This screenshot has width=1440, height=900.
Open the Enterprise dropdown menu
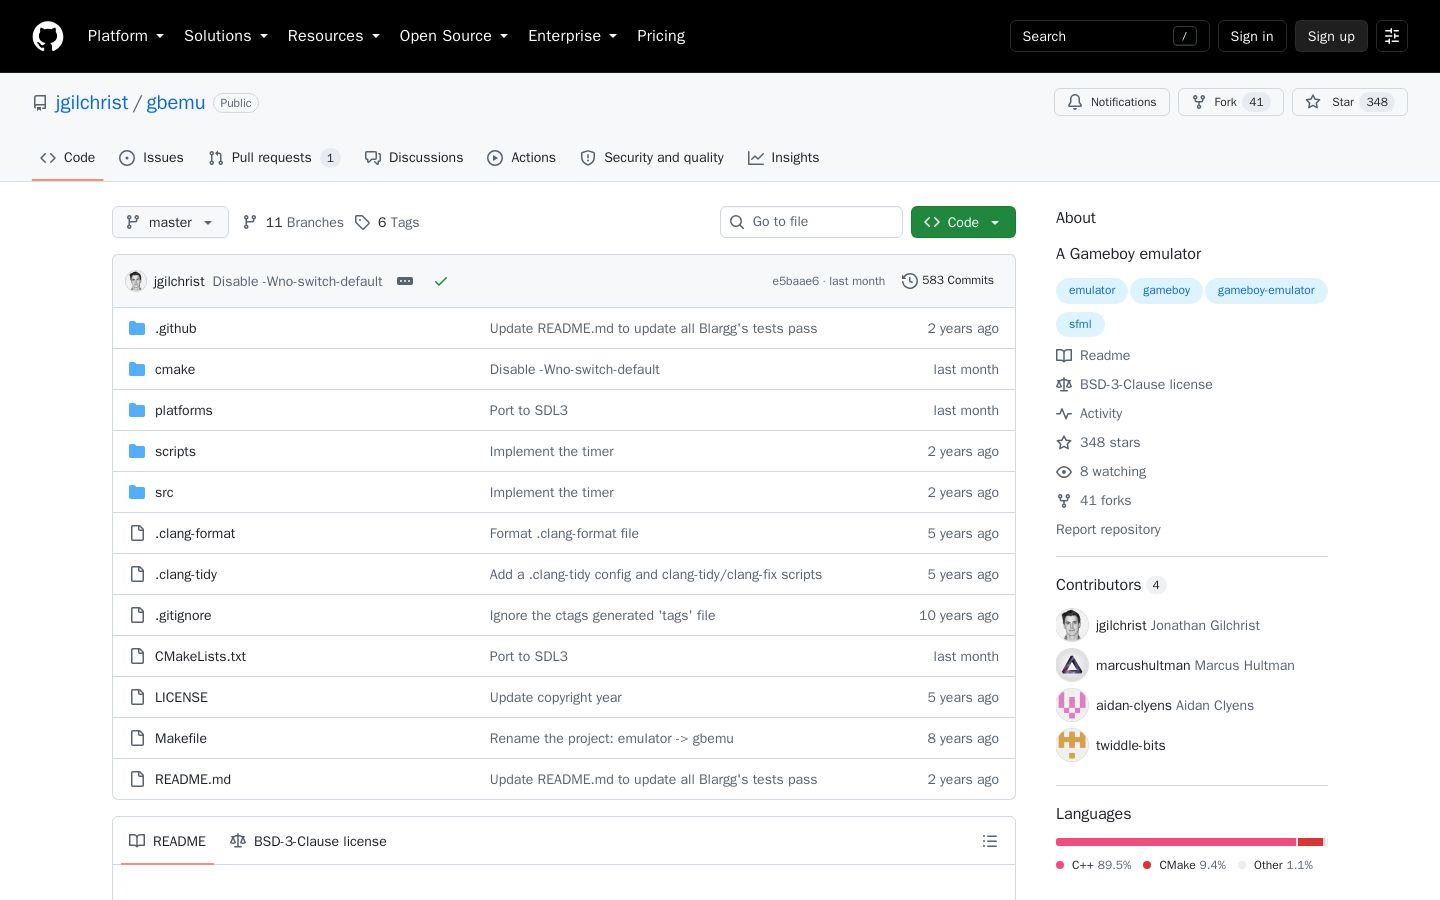573,36
